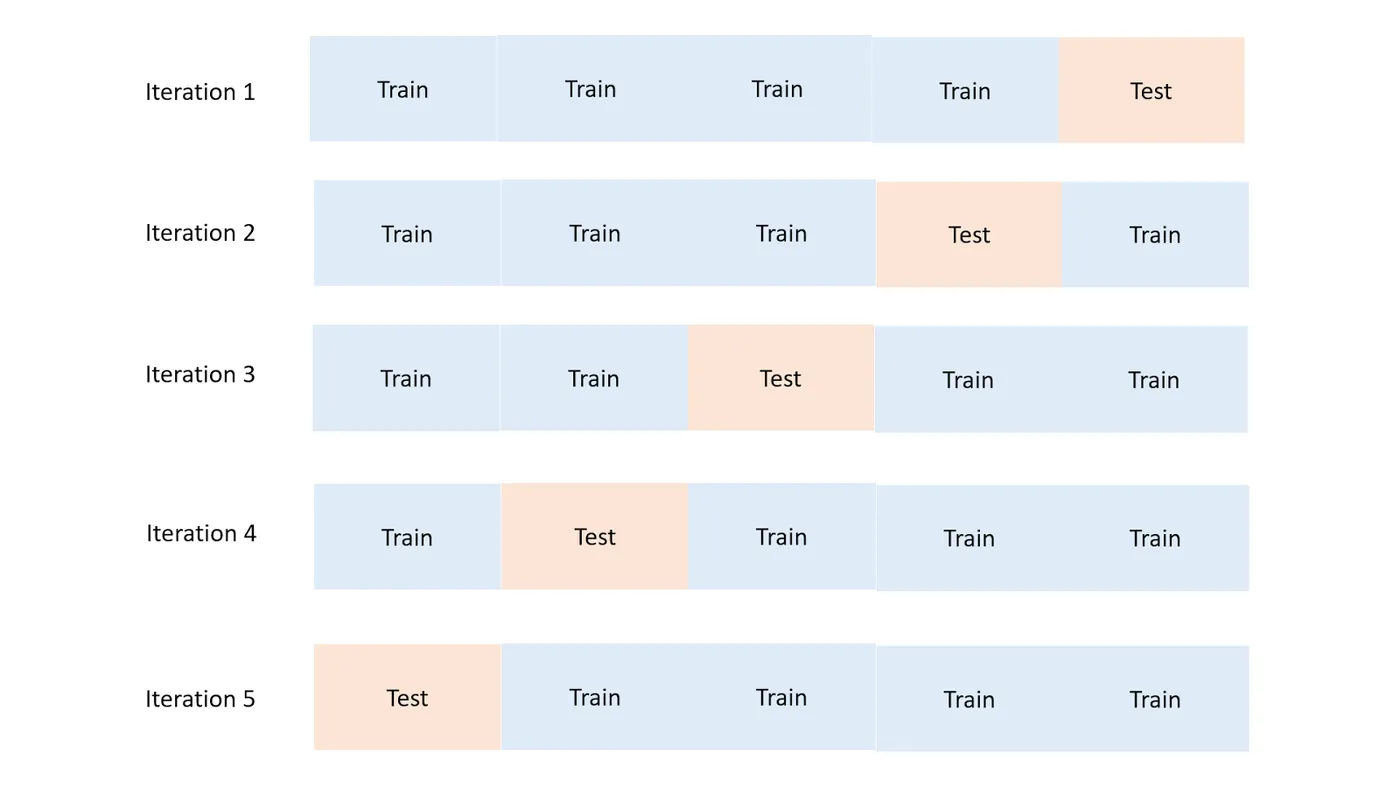
Task: Select the Iteration 2 label
Action: (x=200, y=233)
